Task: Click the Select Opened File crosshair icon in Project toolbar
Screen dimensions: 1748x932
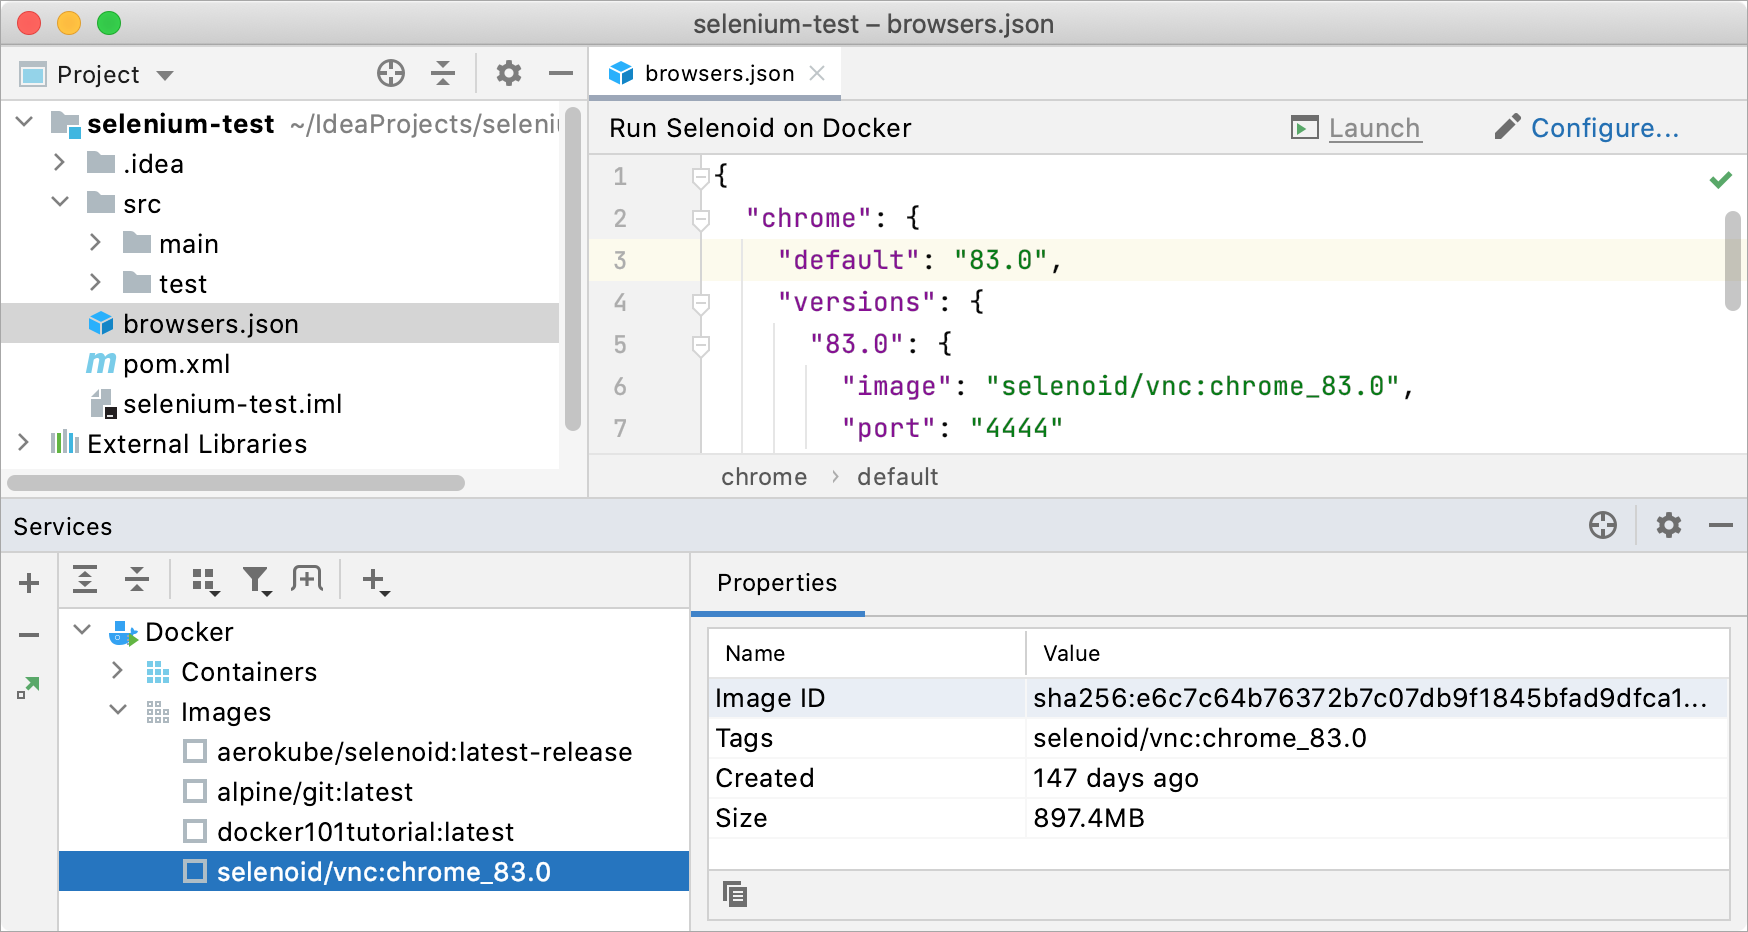Action: click(x=390, y=73)
